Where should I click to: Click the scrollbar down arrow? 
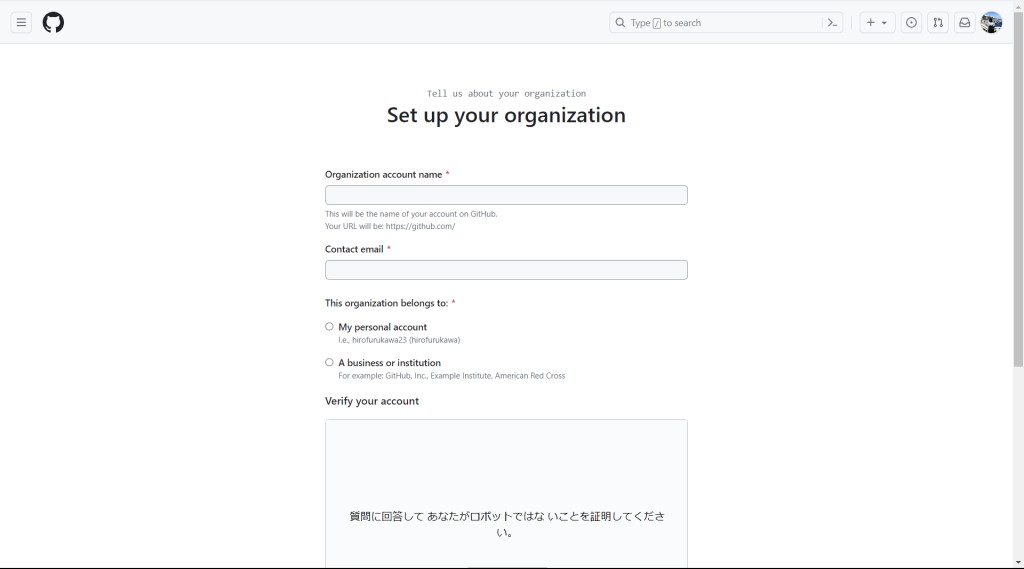(1018, 563)
